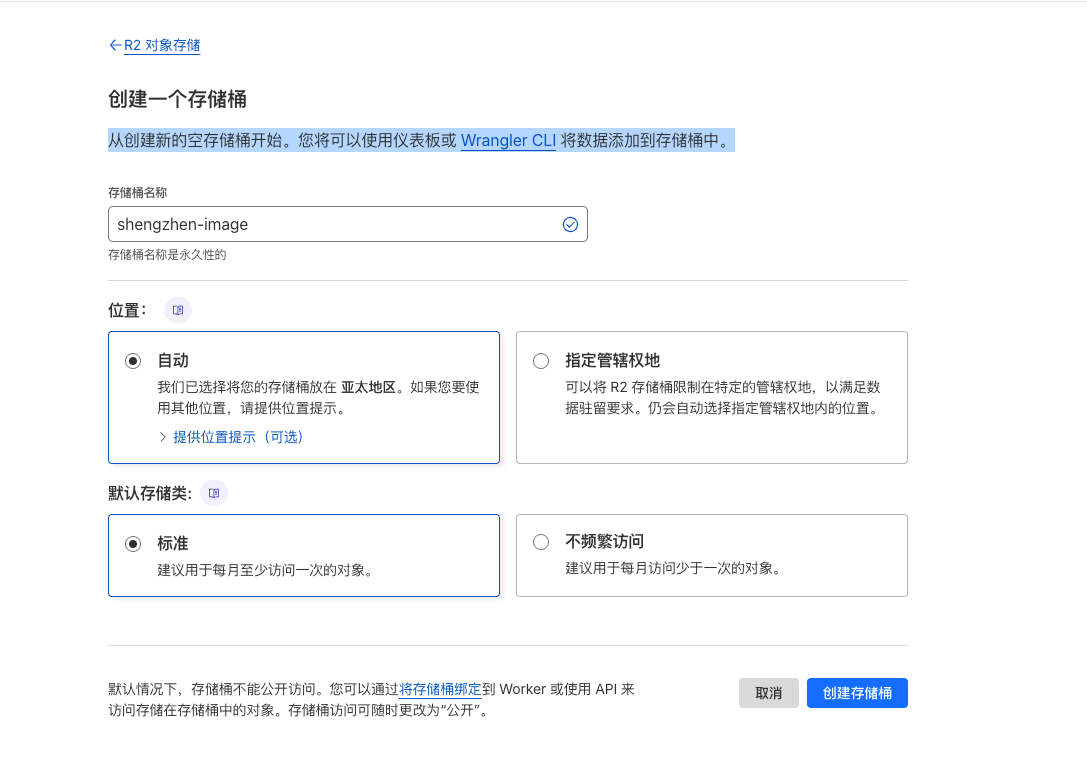Screen dimensions: 1087x783
Task: Click the 创建一个存储桶 heading
Action: (177, 99)
